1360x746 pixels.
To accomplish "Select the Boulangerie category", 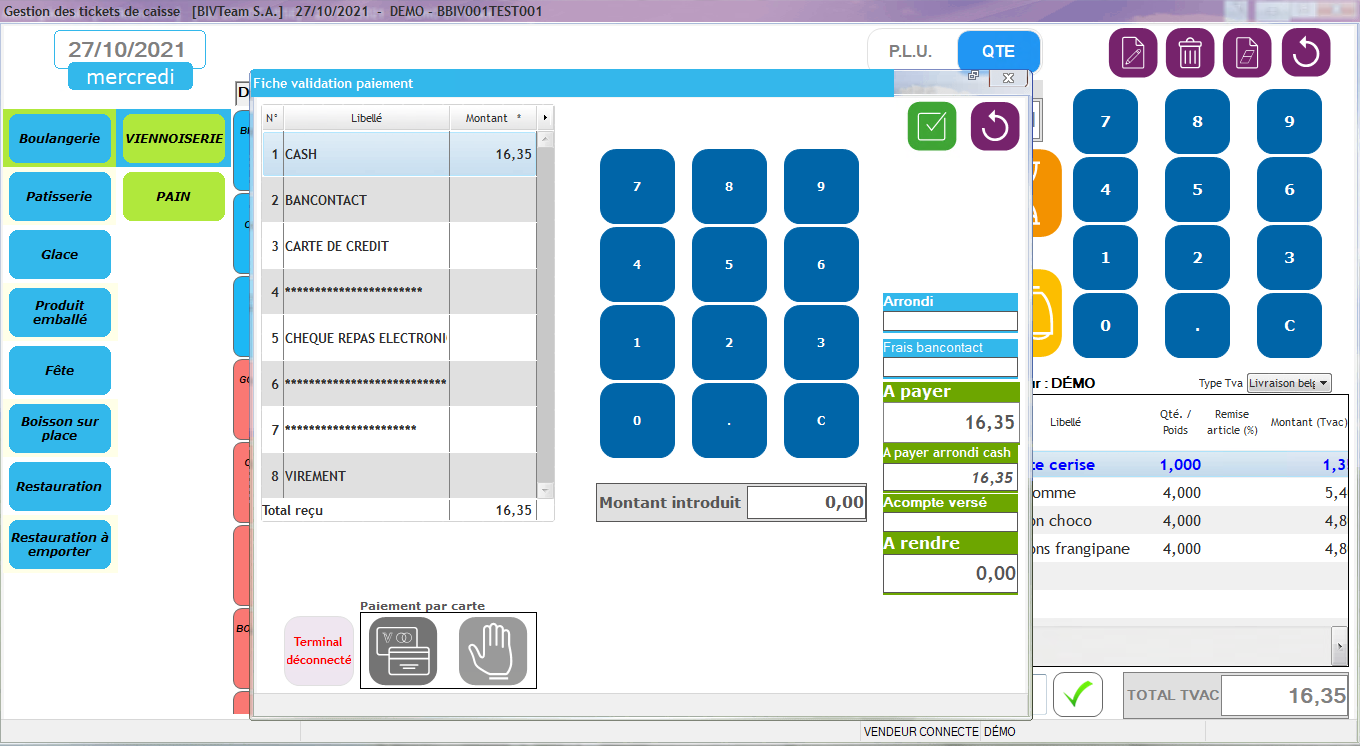I will coord(60,139).
